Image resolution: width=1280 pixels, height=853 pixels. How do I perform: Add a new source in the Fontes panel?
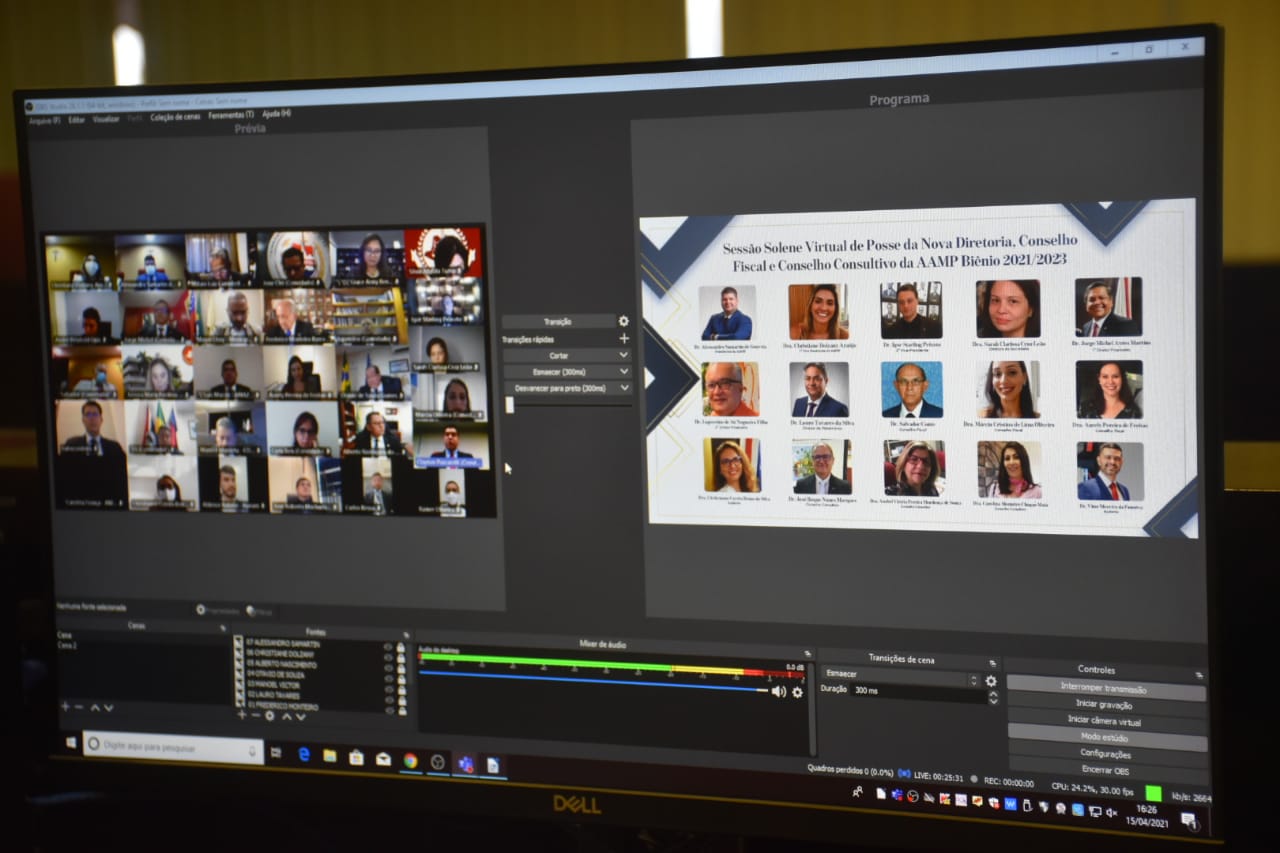pos(241,714)
